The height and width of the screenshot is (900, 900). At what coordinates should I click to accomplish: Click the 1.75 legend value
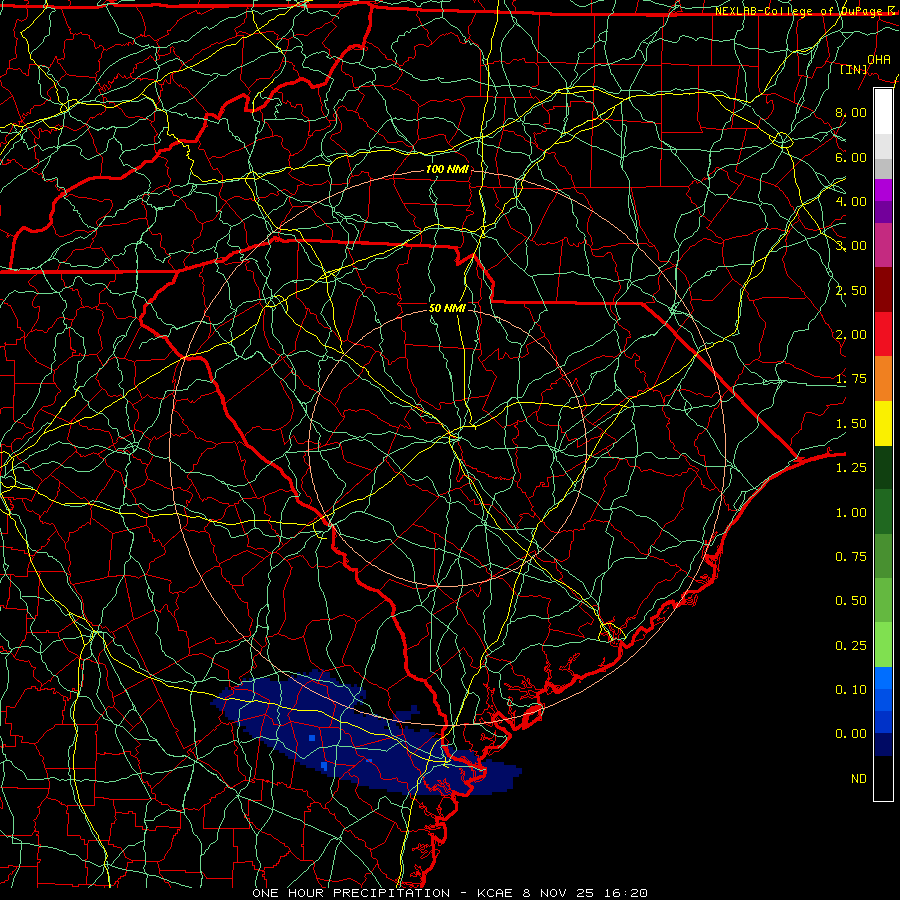pyautogui.click(x=851, y=379)
